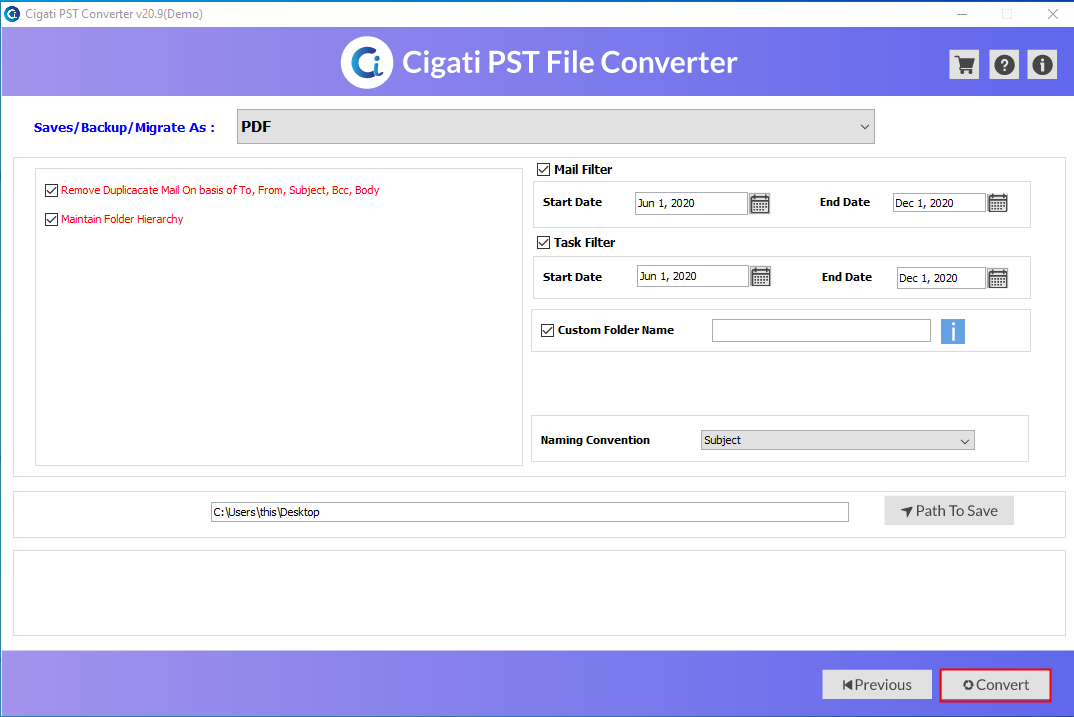
Task: Toggle the Task Filter checkbox
Action: (543, 242)
